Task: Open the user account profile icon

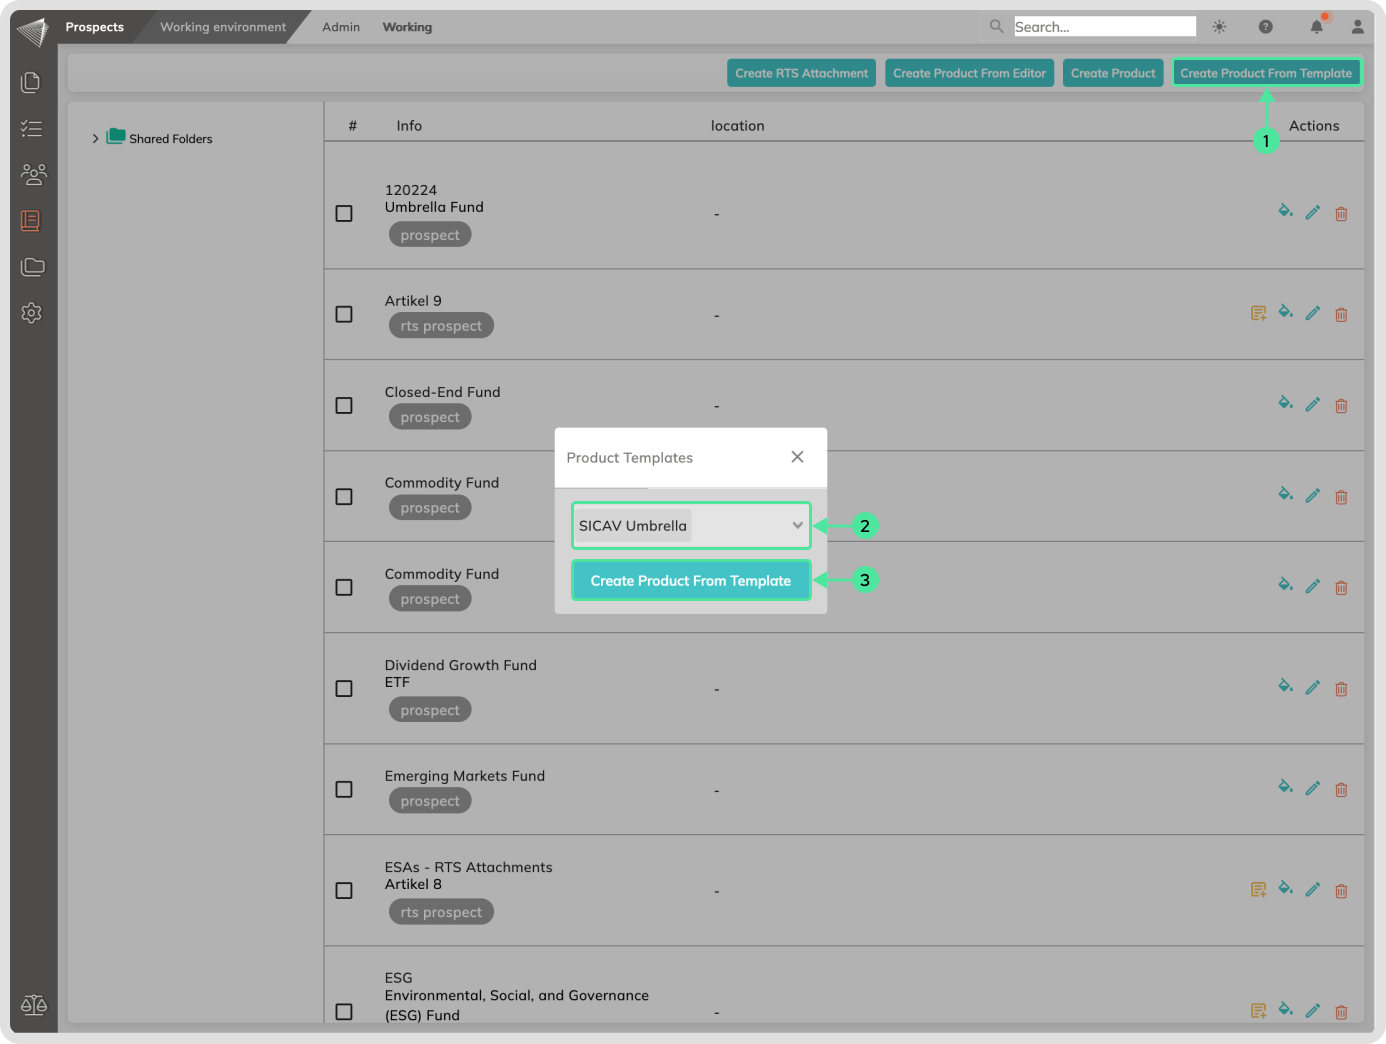Action: coord(1357,27)
